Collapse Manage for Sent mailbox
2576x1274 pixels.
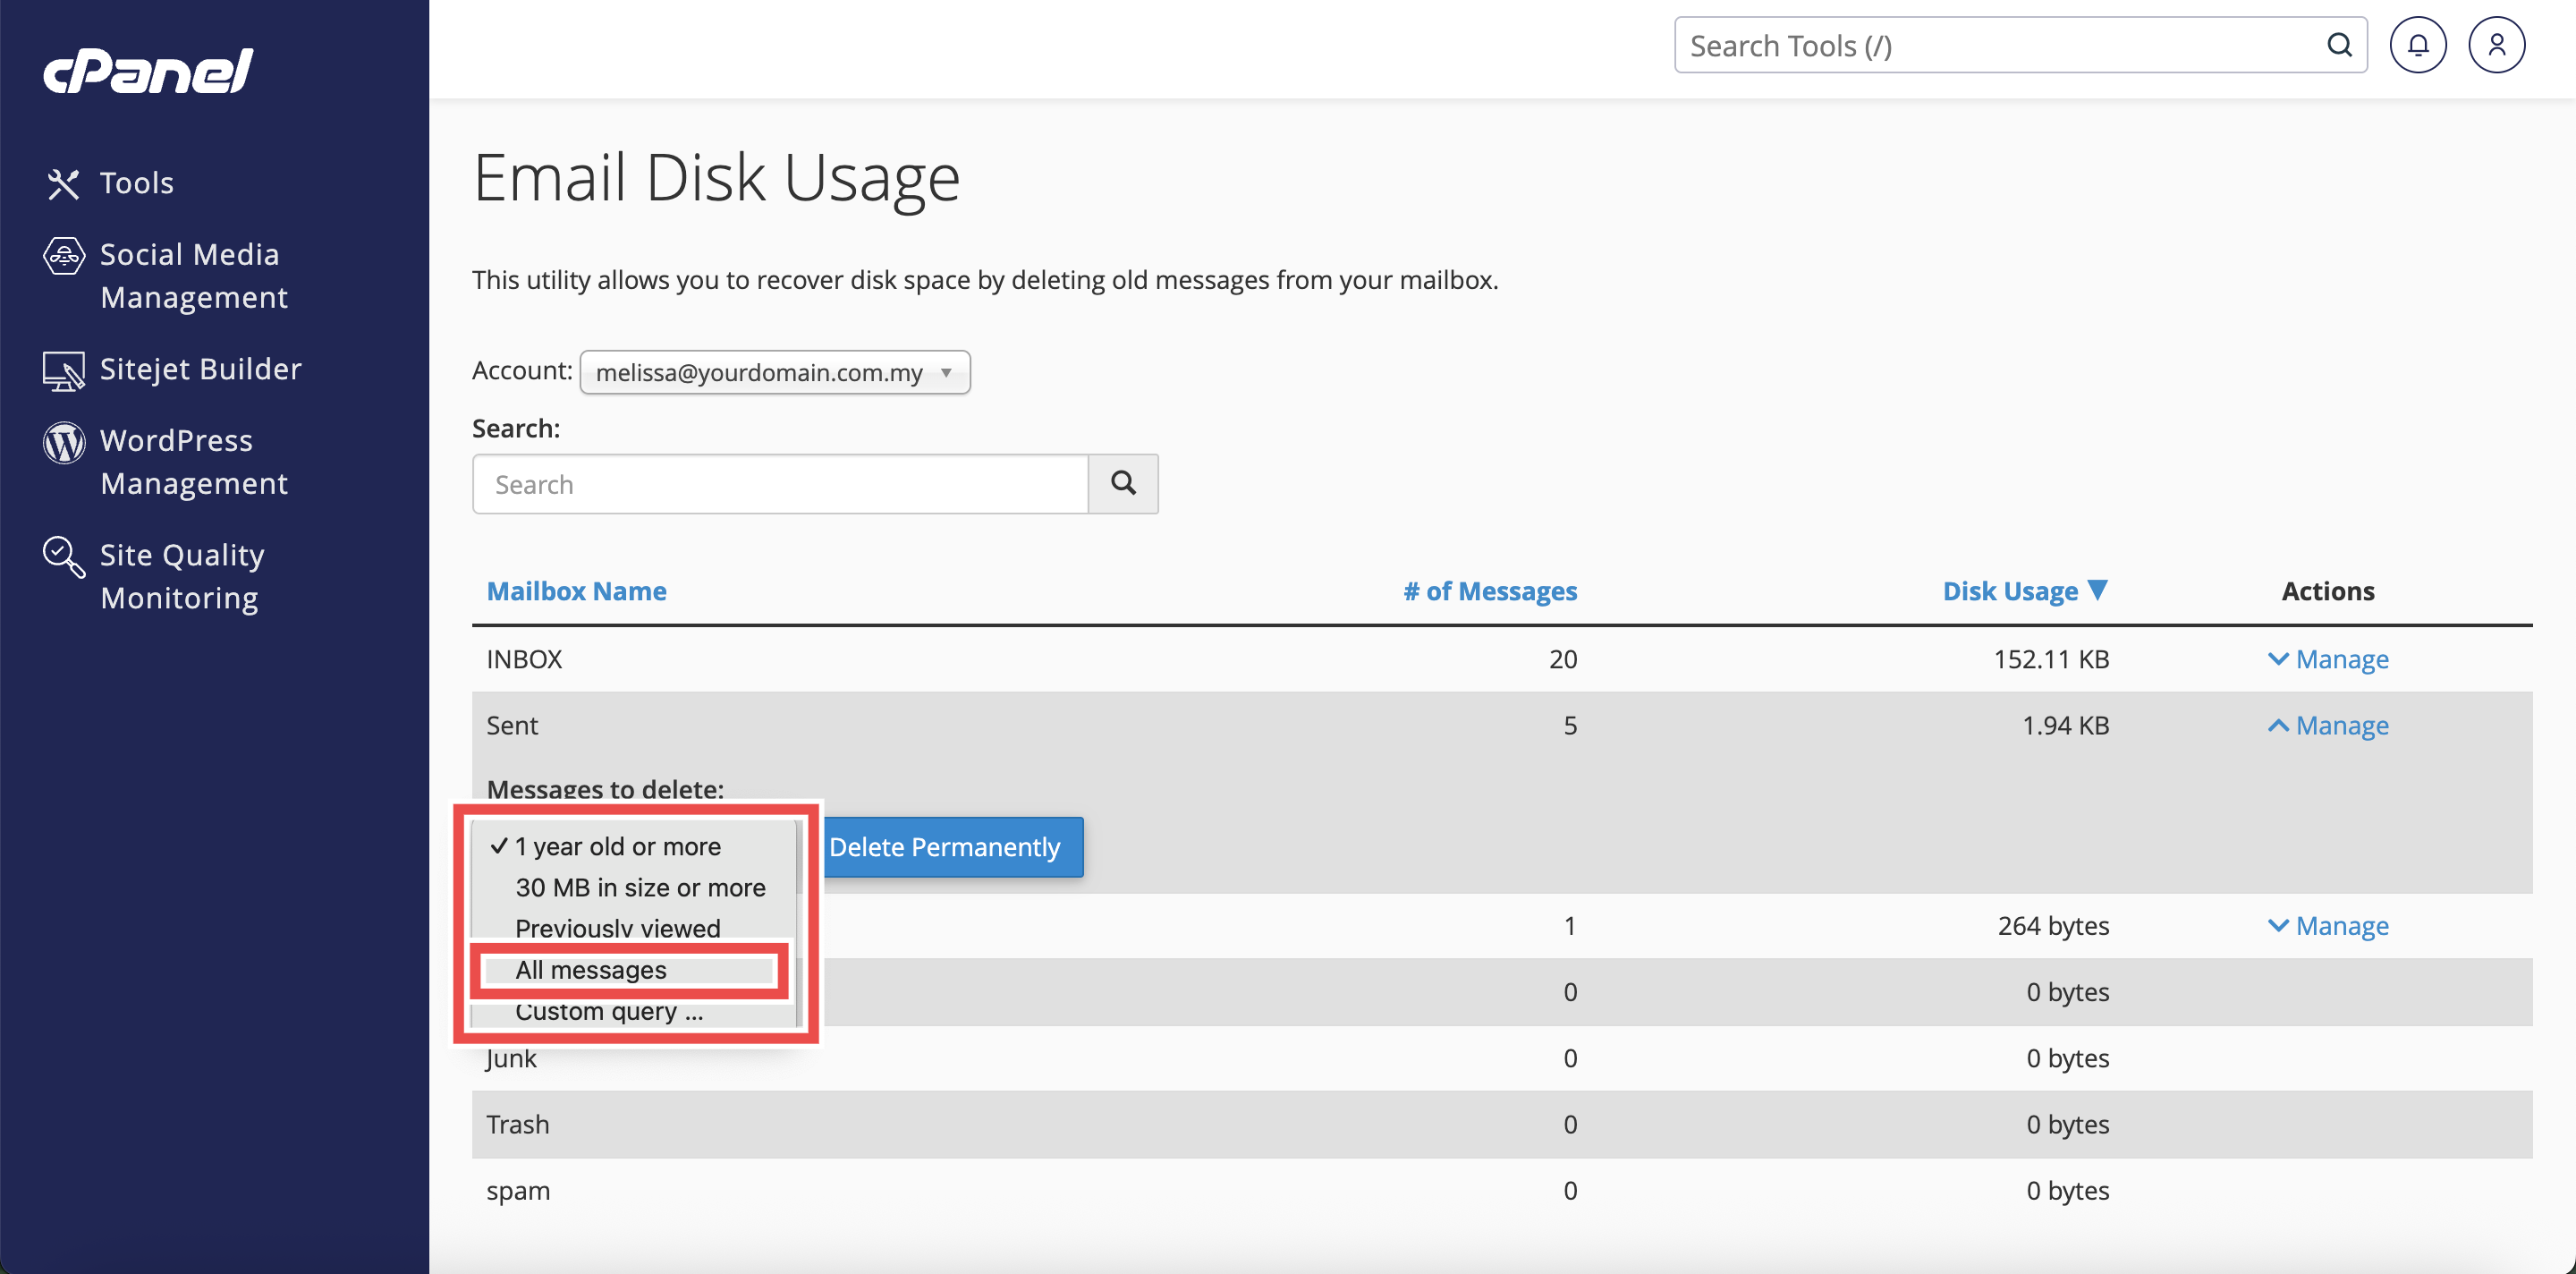(2328, 725)
